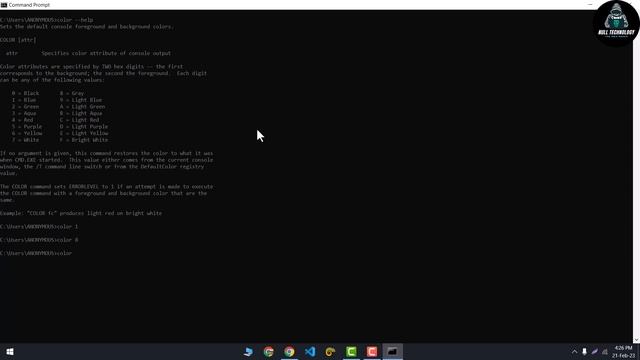640x360 pixels.
Task: Open the Google app taskbar icon
Action: click(x=269, y=351)
